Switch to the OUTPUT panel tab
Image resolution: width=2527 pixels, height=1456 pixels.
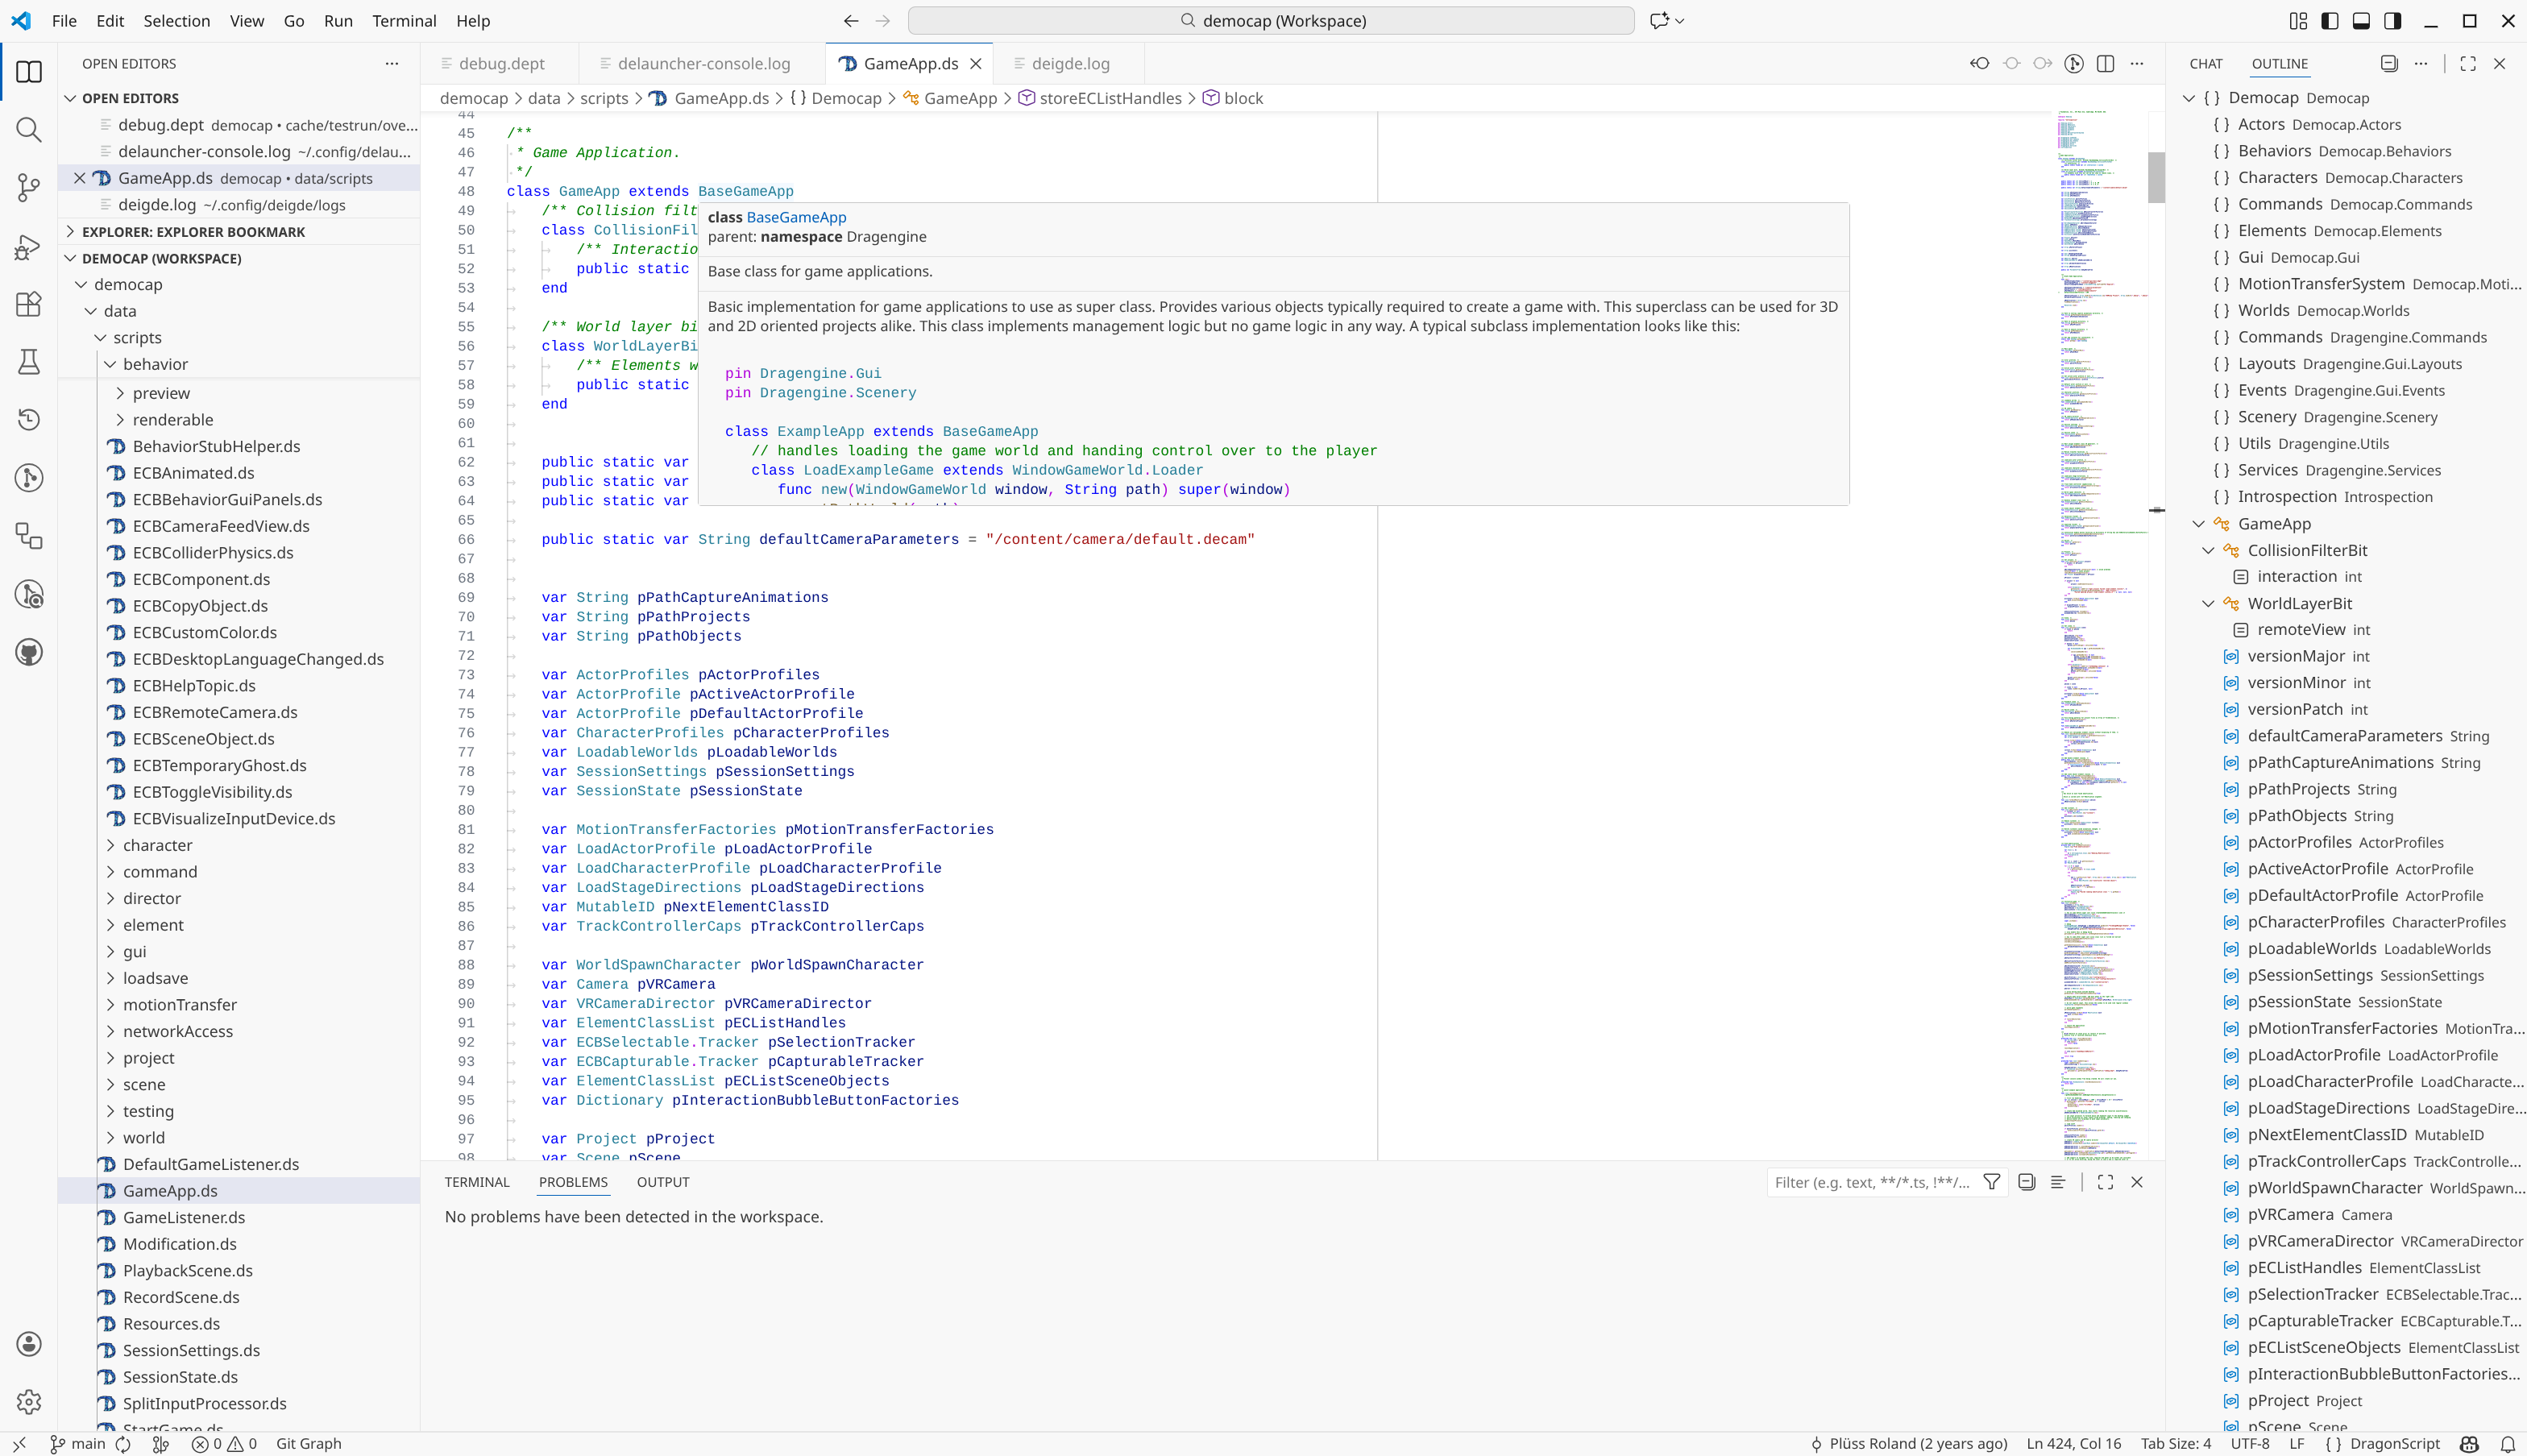(x=662, y=1182)
